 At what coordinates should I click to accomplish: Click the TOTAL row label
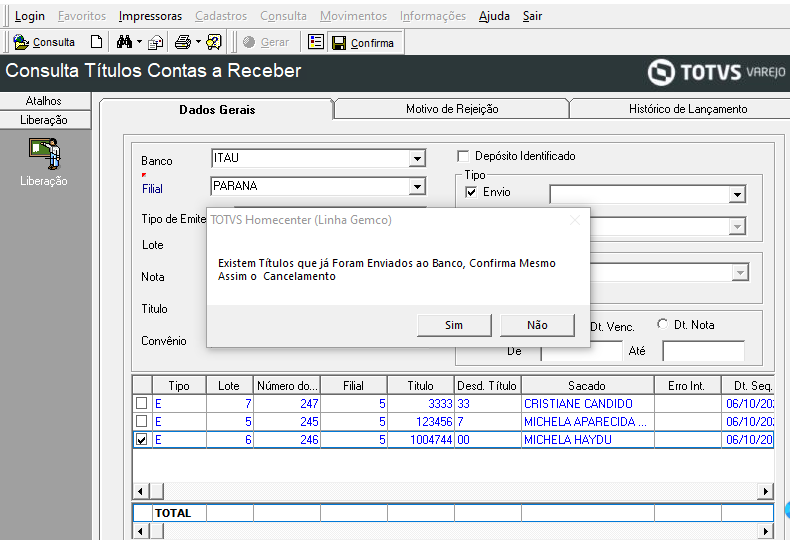(x=173, y=513)
